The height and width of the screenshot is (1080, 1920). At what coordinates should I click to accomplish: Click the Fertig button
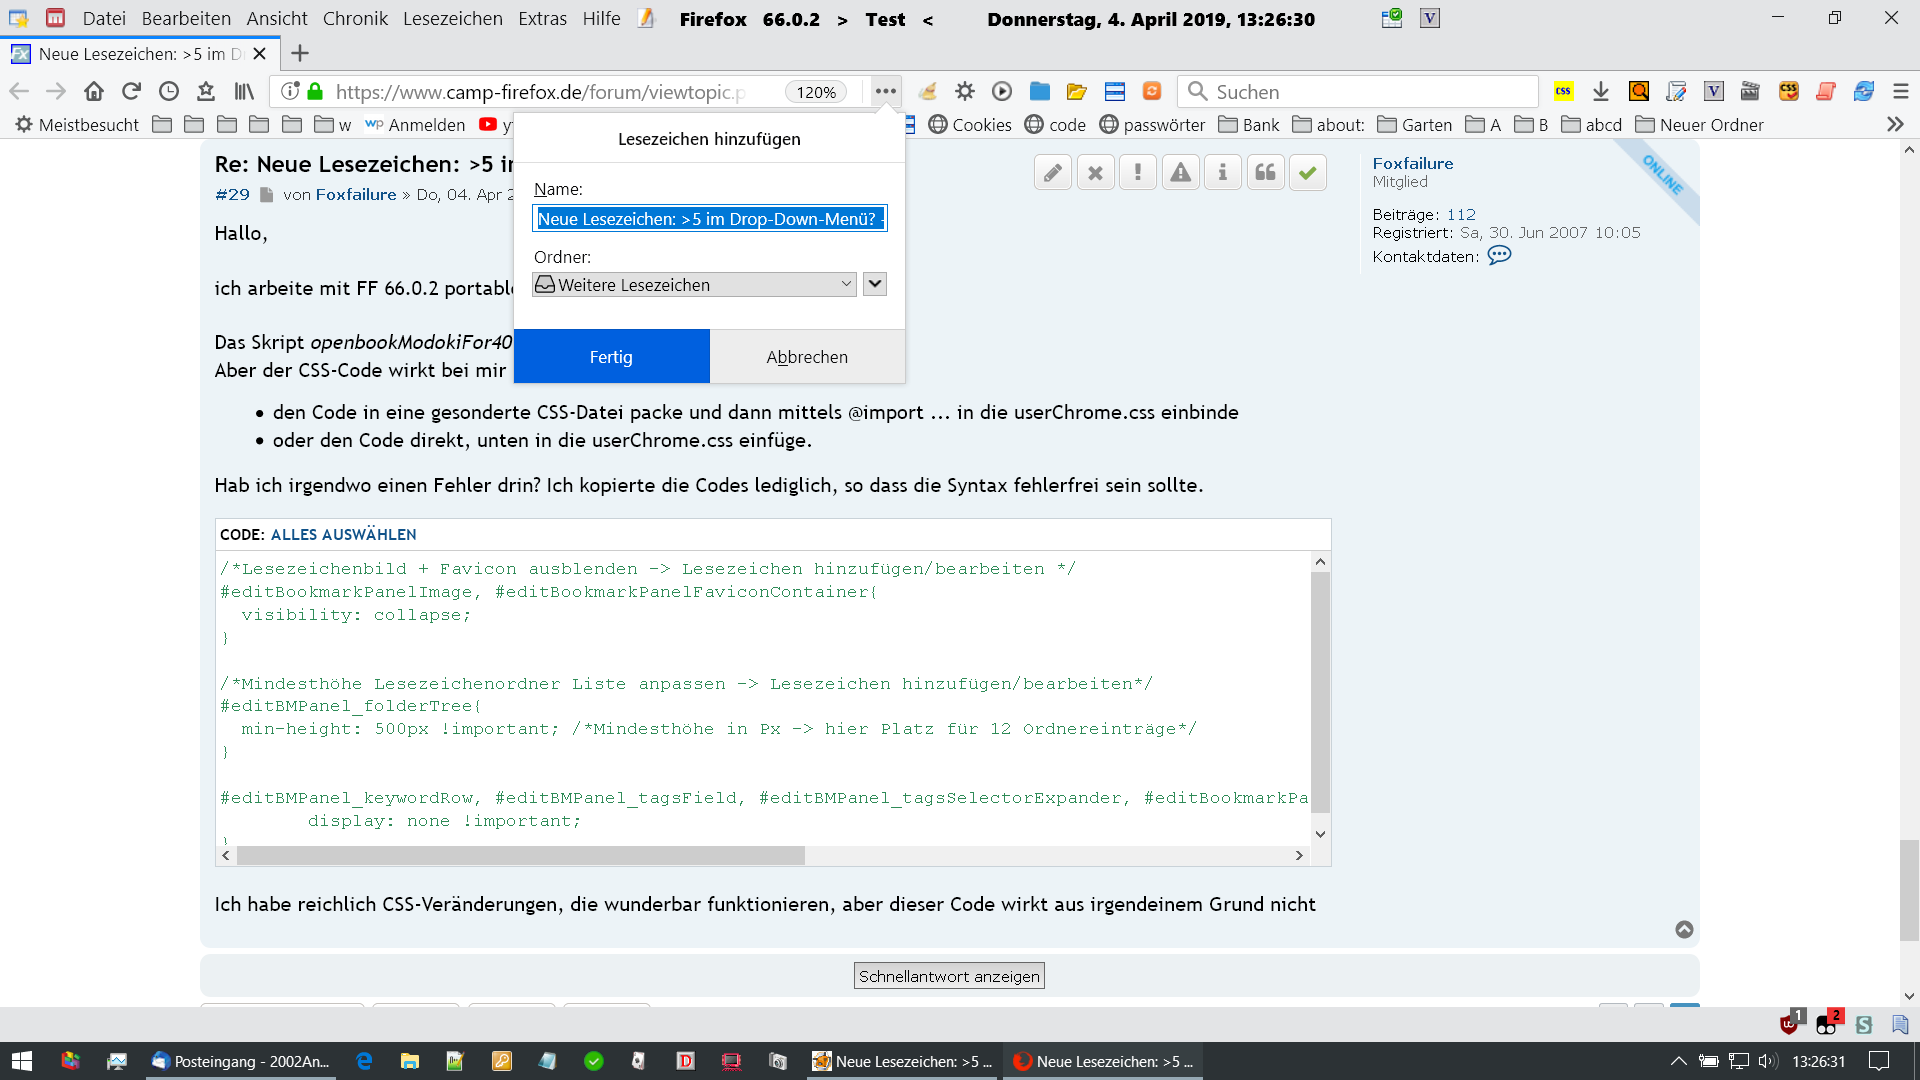pyautogui.click(x=611, y=357)
